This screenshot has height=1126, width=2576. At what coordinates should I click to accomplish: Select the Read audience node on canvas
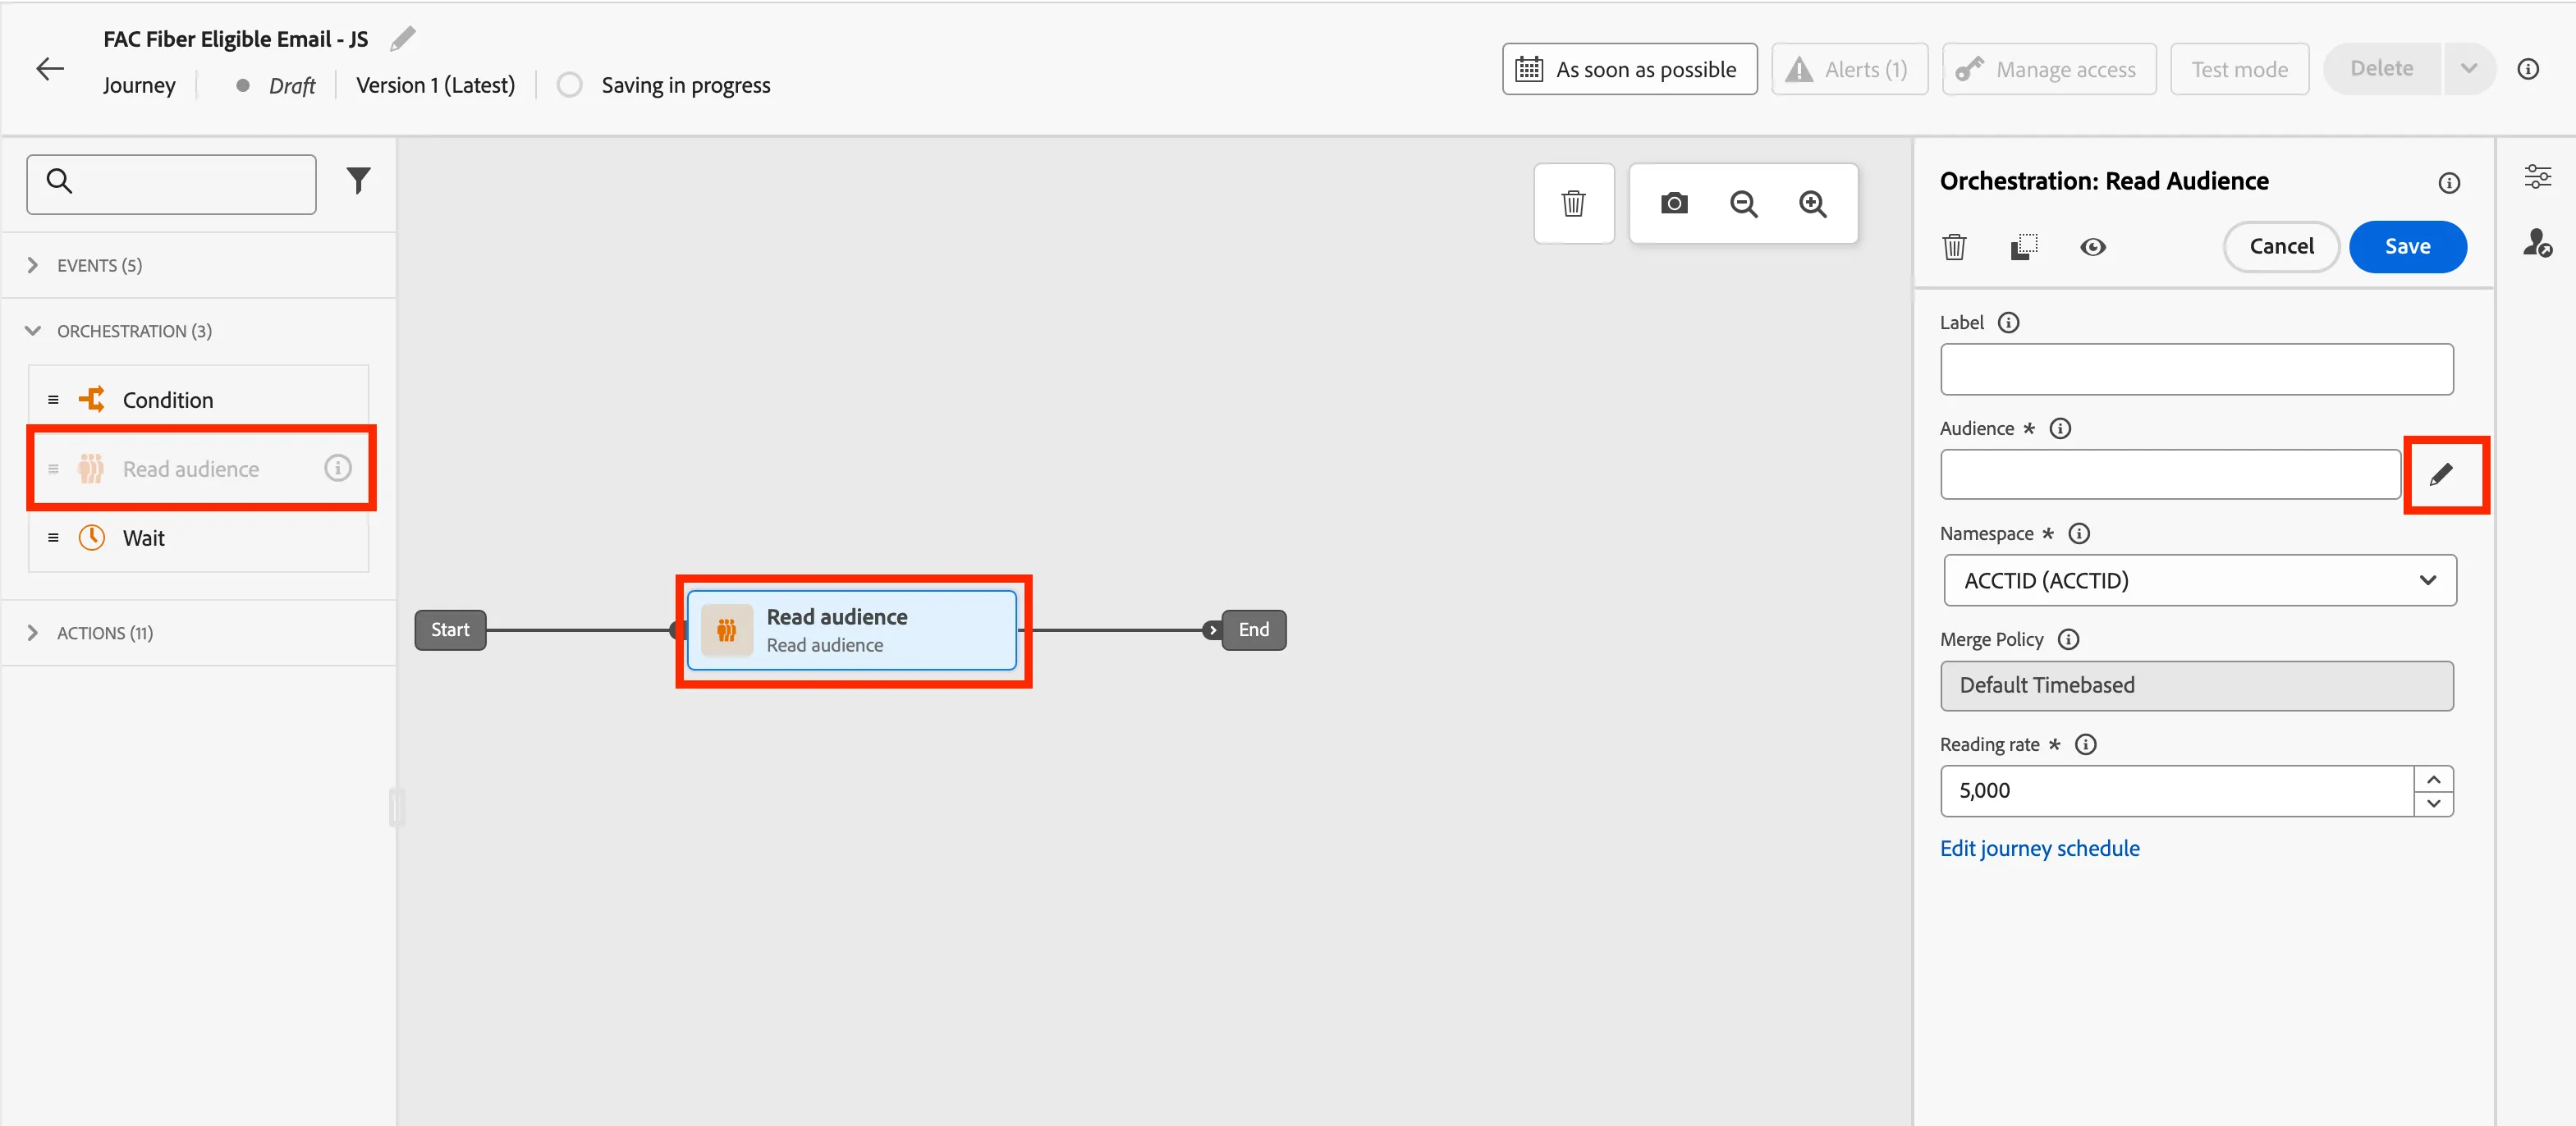coord(852,631)
